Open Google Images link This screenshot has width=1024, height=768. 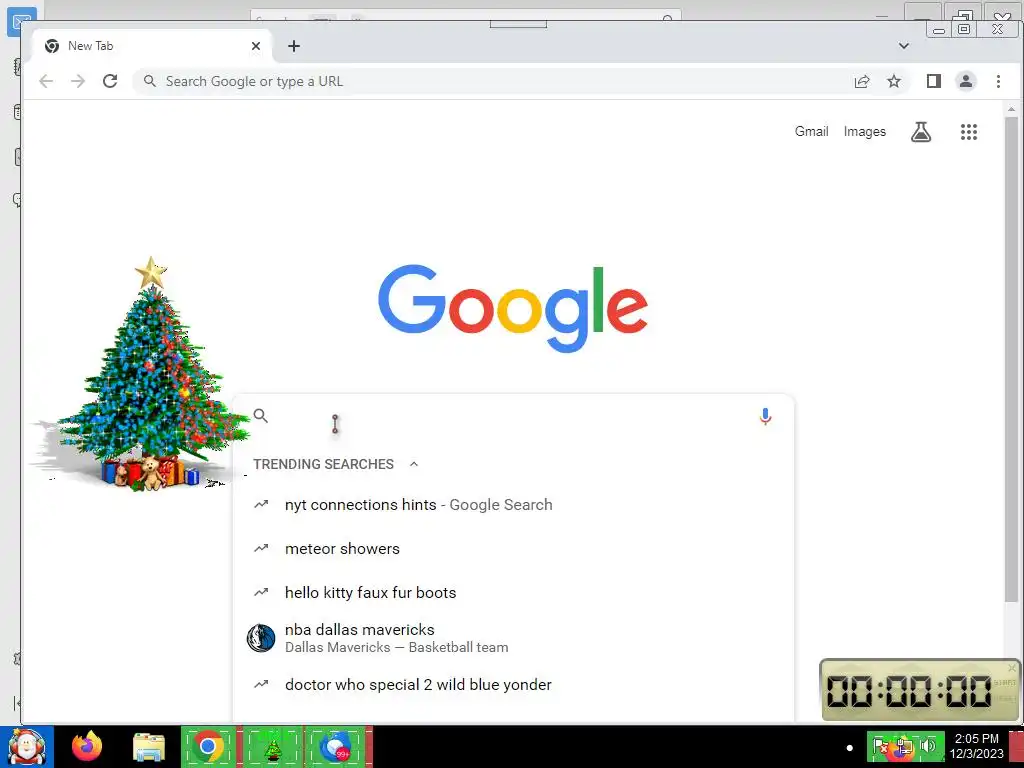pyautogui.click(x=865, y=131)
